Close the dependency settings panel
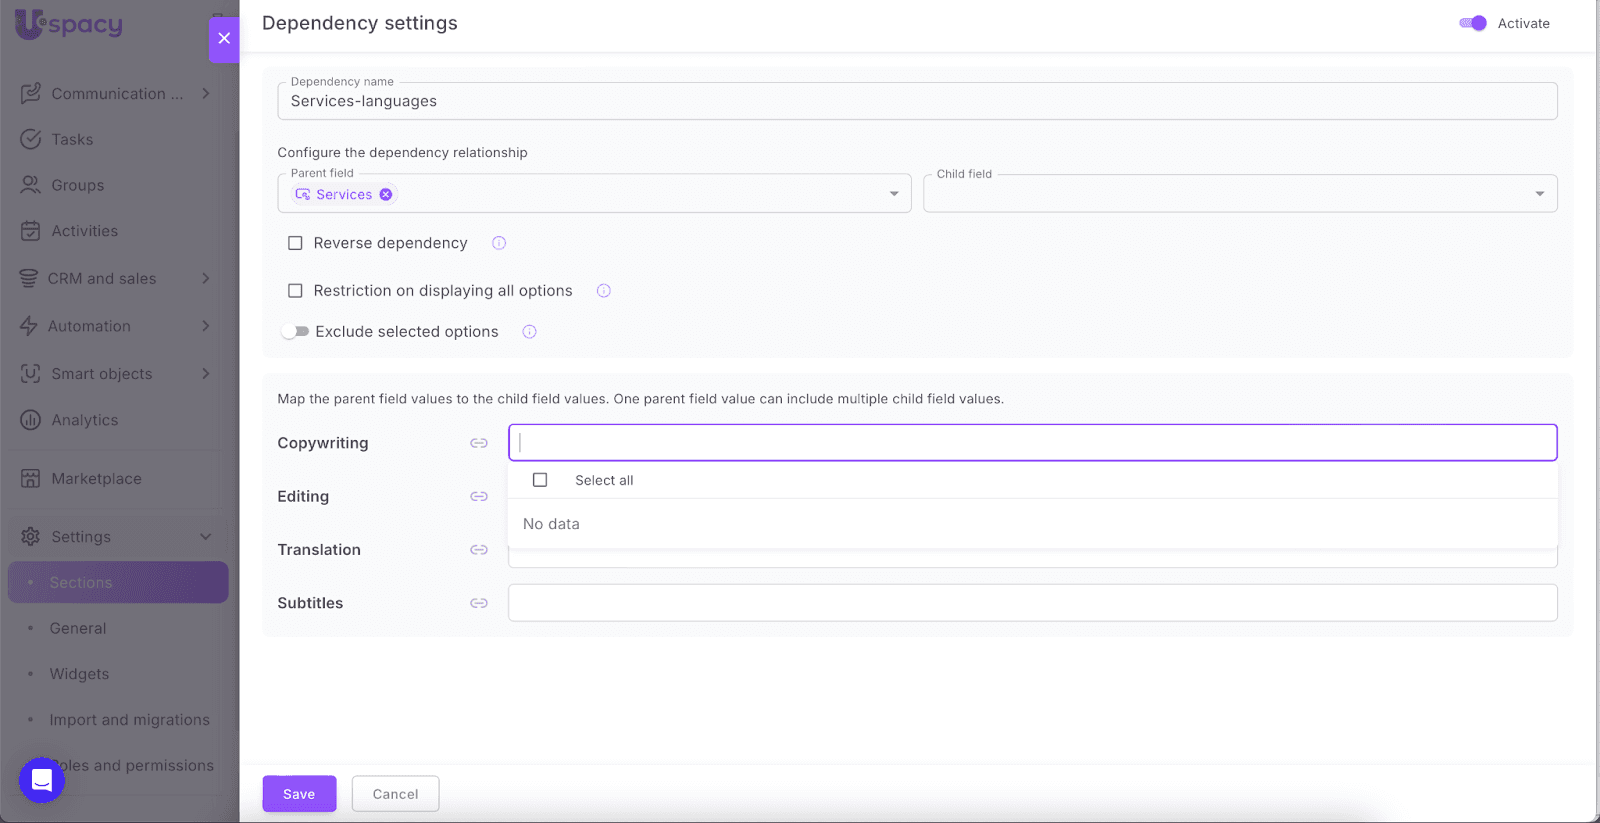 click(x=224, y=38)
